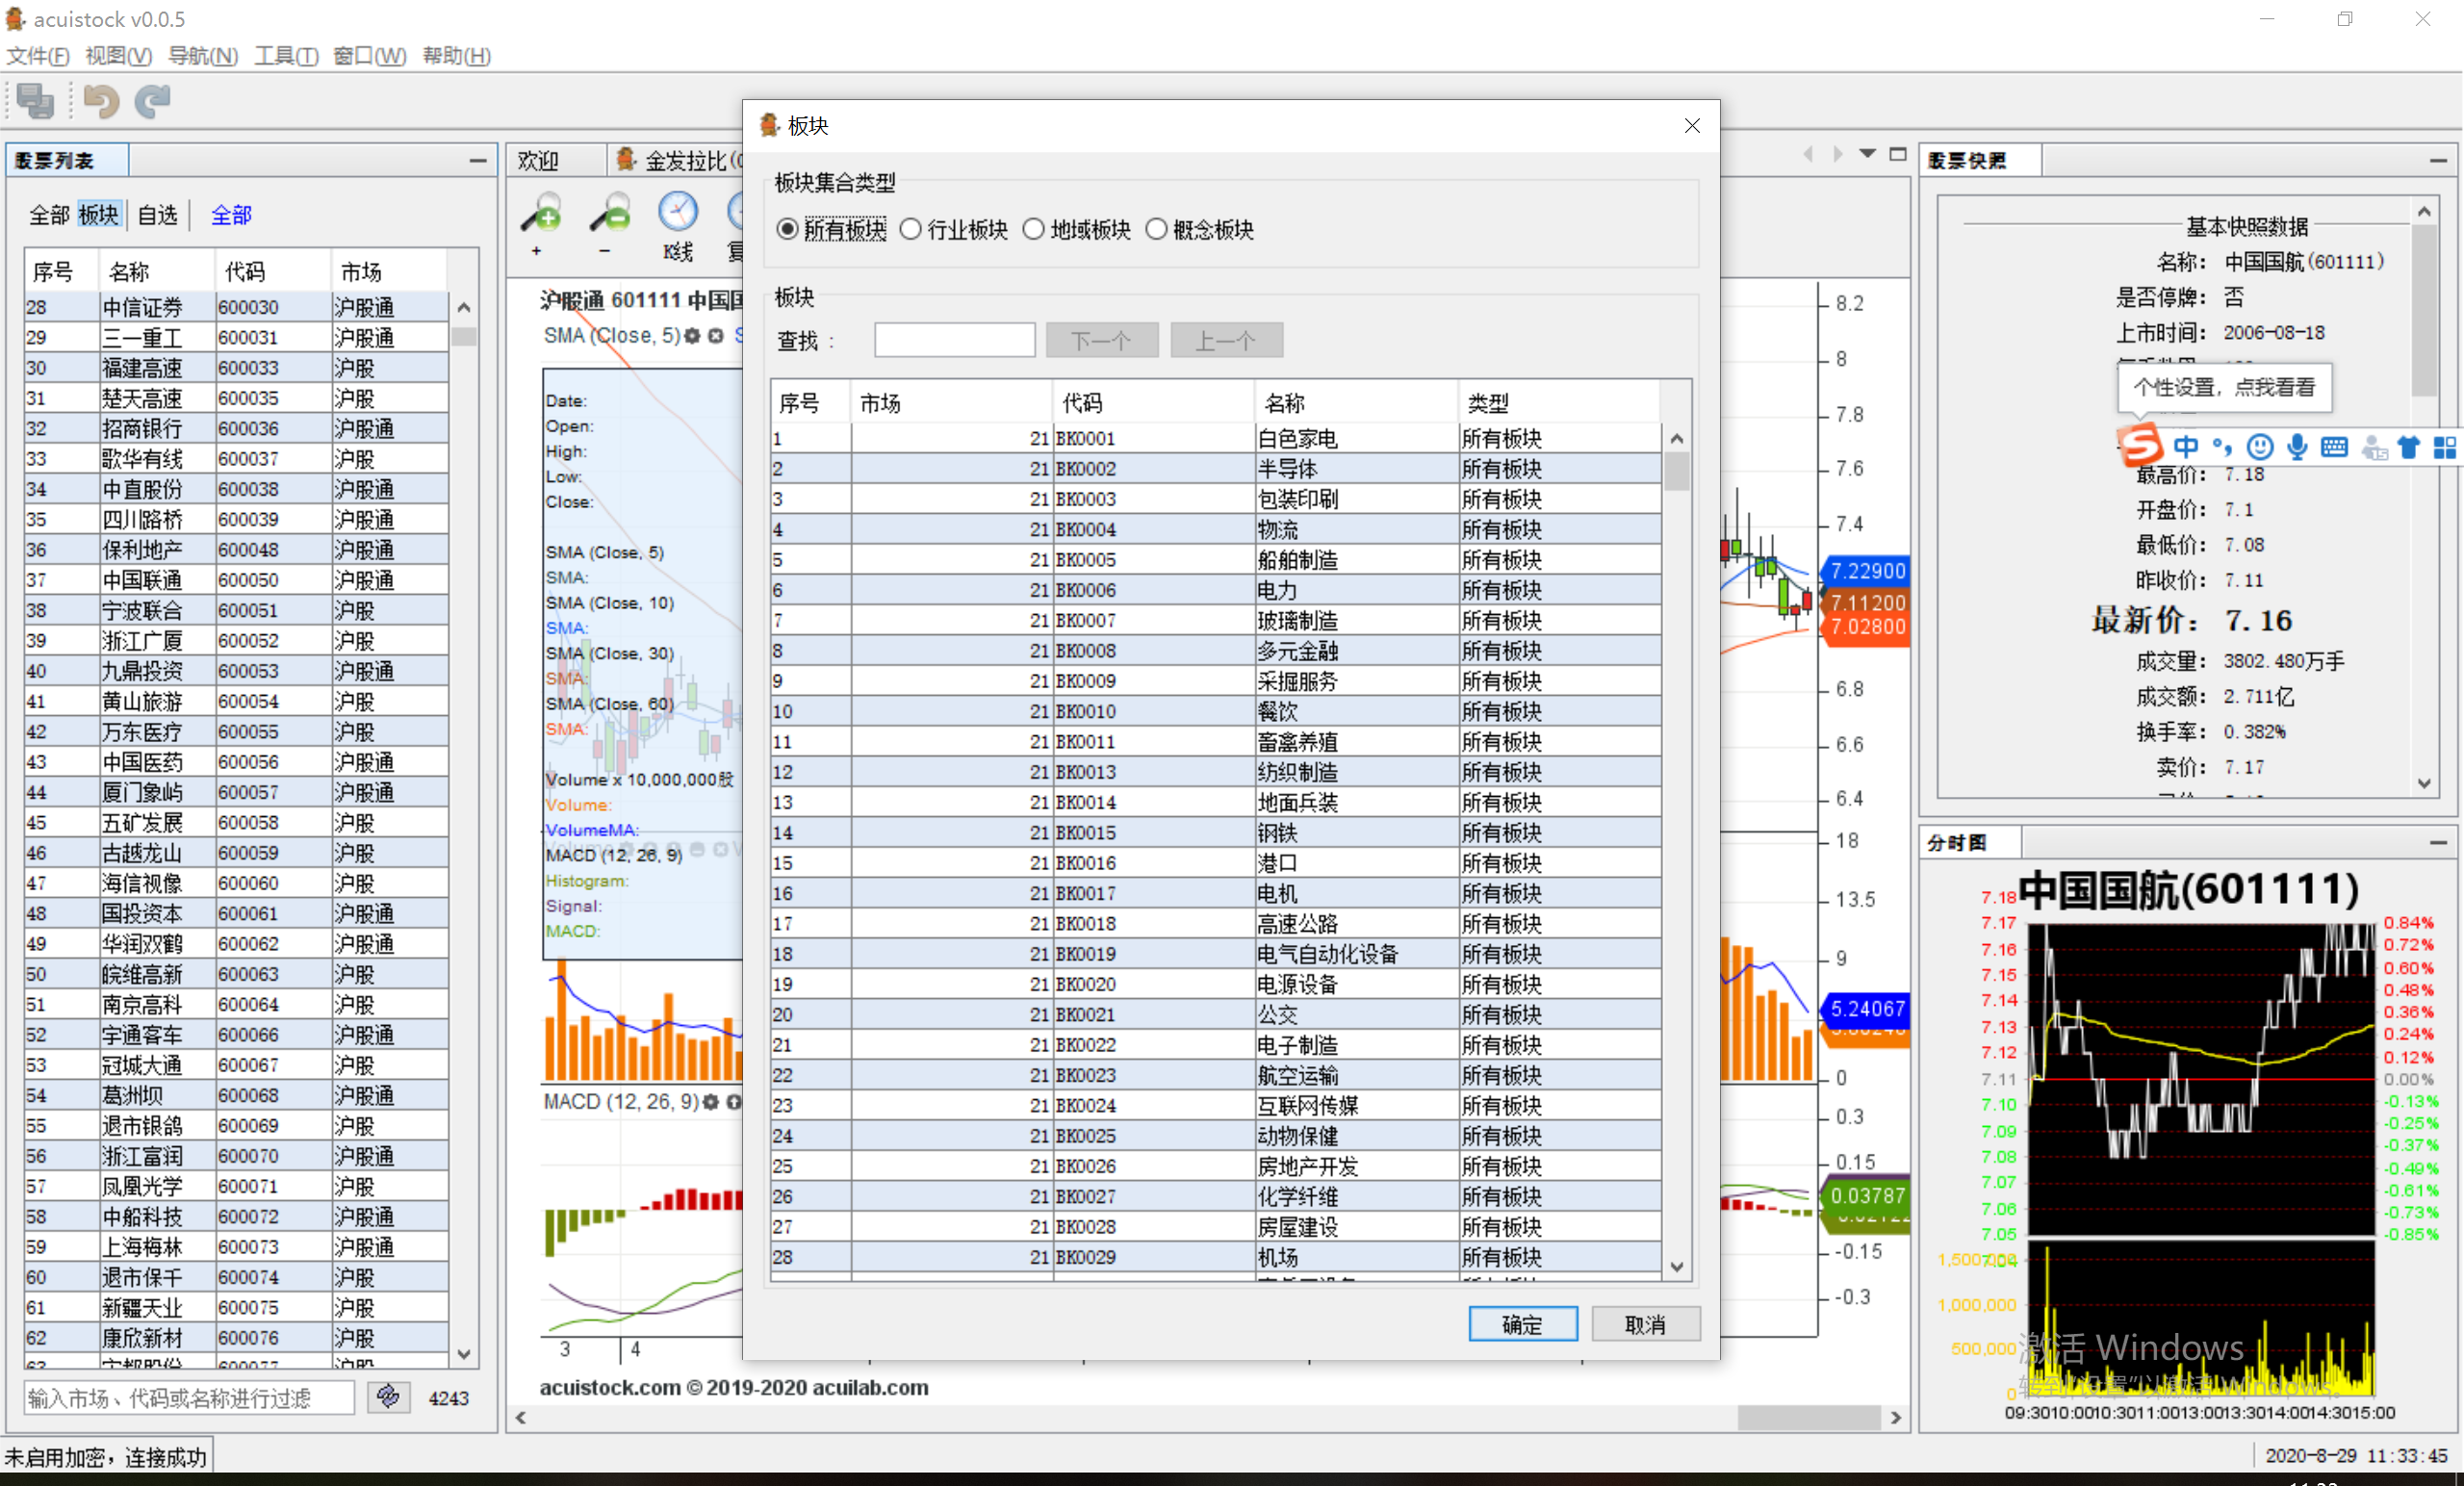
Task: Click the 取消 button
Action: [1645, 1324]
